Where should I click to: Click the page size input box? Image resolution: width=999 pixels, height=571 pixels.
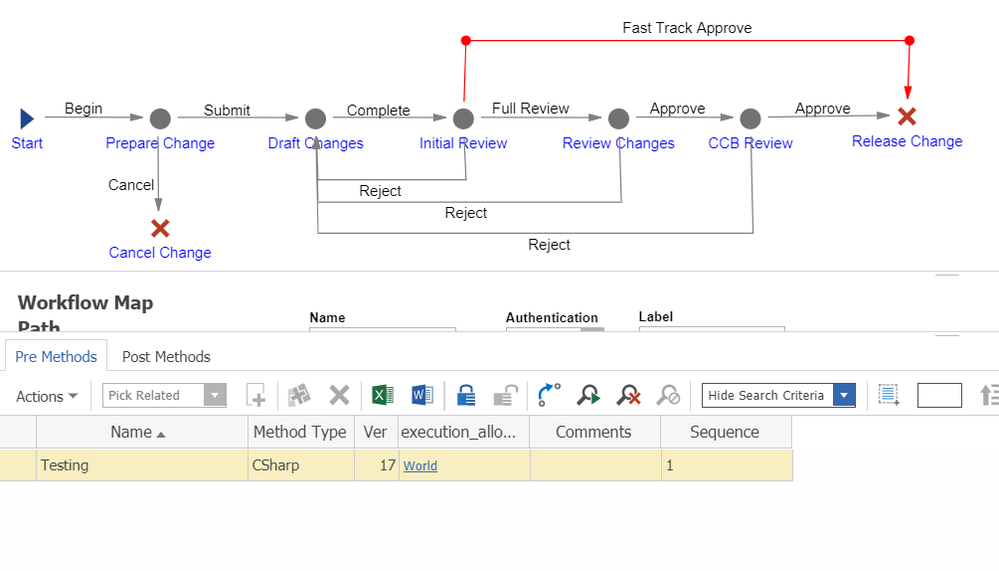(x=939, y=395)
